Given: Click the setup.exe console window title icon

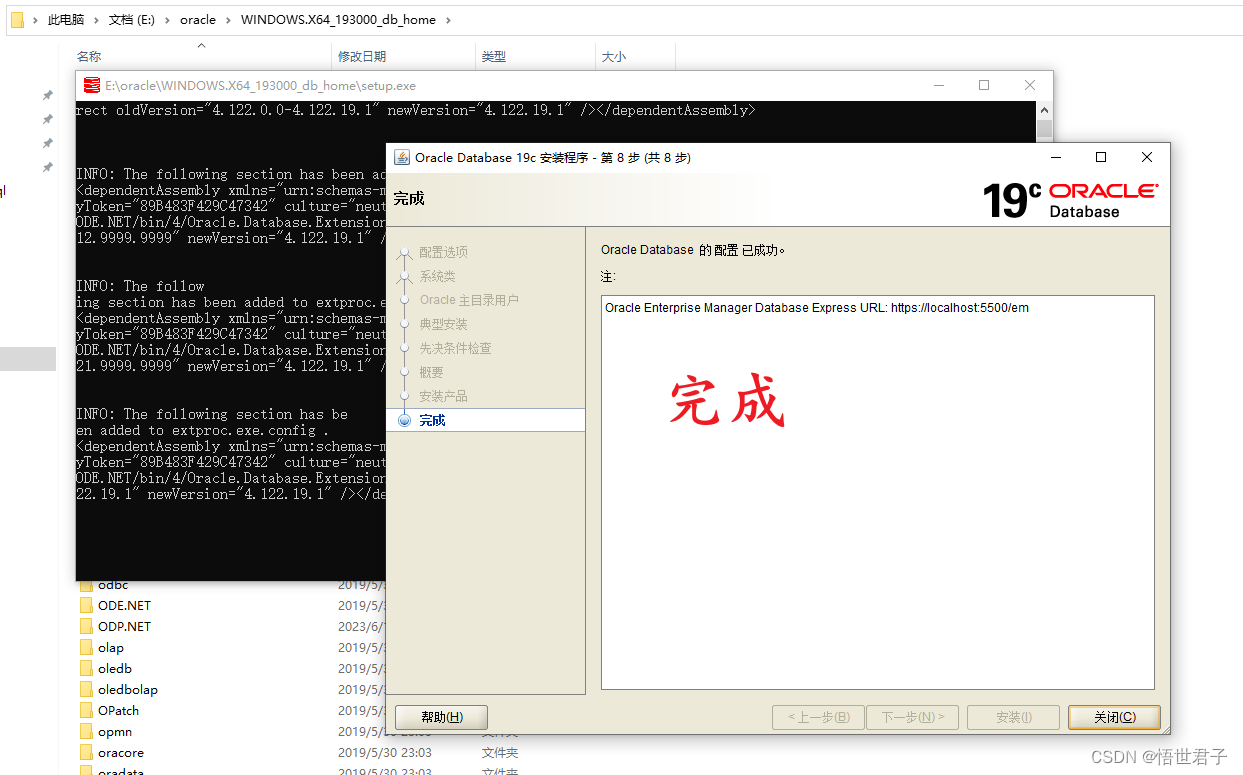Looking at the screenshot, I should pos(92,86).
